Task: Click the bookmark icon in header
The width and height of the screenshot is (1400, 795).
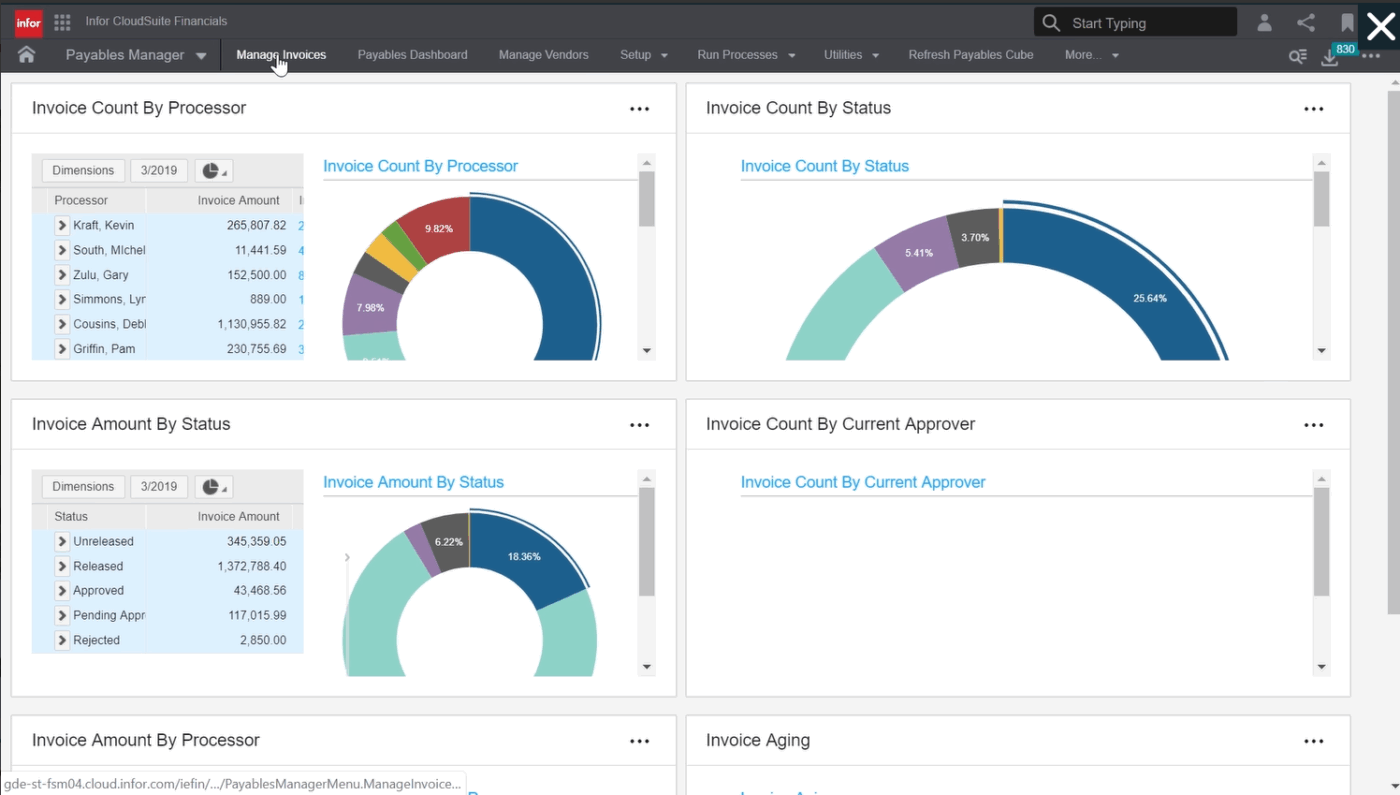Action: coord(1347,23)
